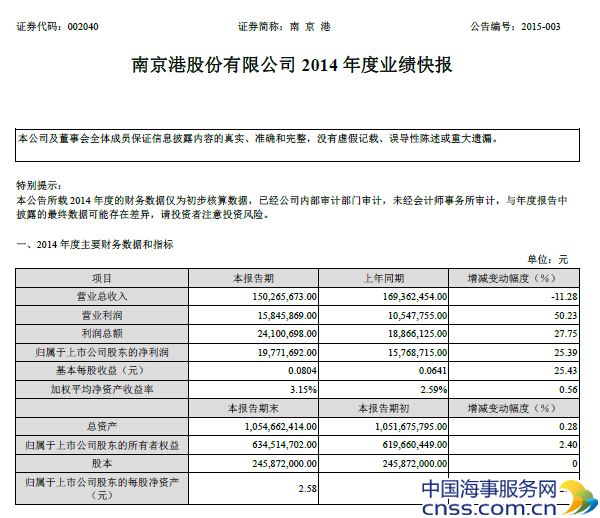The height and width of the screenshot is (518, 600).
Task: Select value 18,866,125.00
Action: tap(418, 334)
